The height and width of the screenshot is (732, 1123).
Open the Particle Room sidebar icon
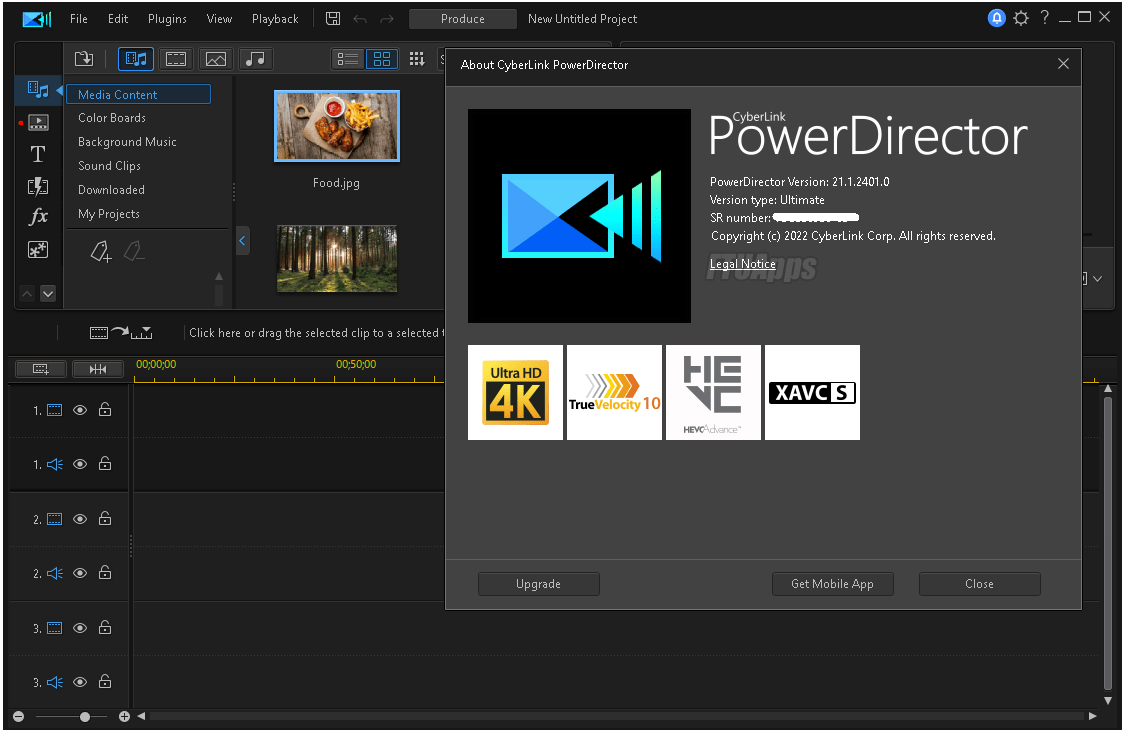(x=38, y=249)
